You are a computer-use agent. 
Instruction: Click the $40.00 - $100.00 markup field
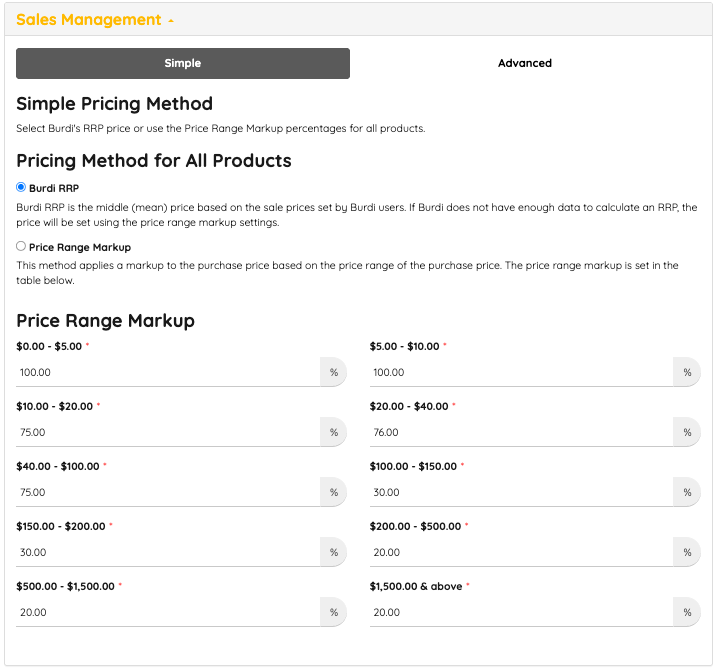tap(168, 492)
